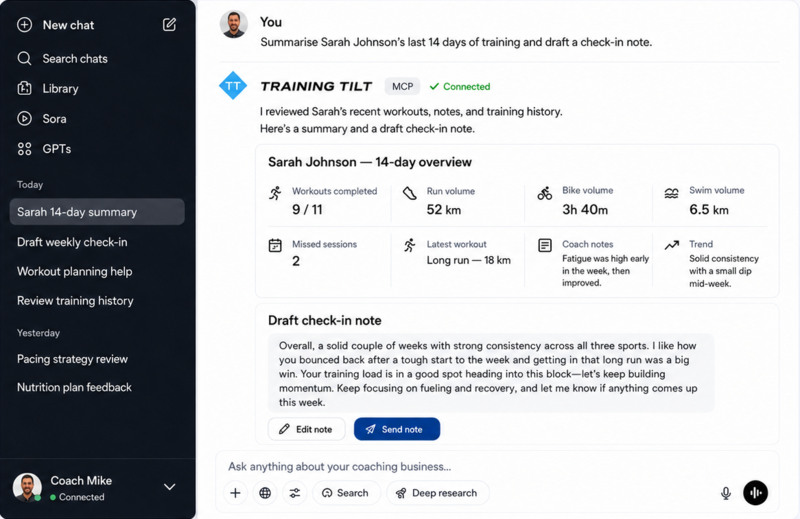The width and height of the screenshot is (800, 519).
Task: Click the Coach Mike profile avatar
Action: tap(27, 487)
